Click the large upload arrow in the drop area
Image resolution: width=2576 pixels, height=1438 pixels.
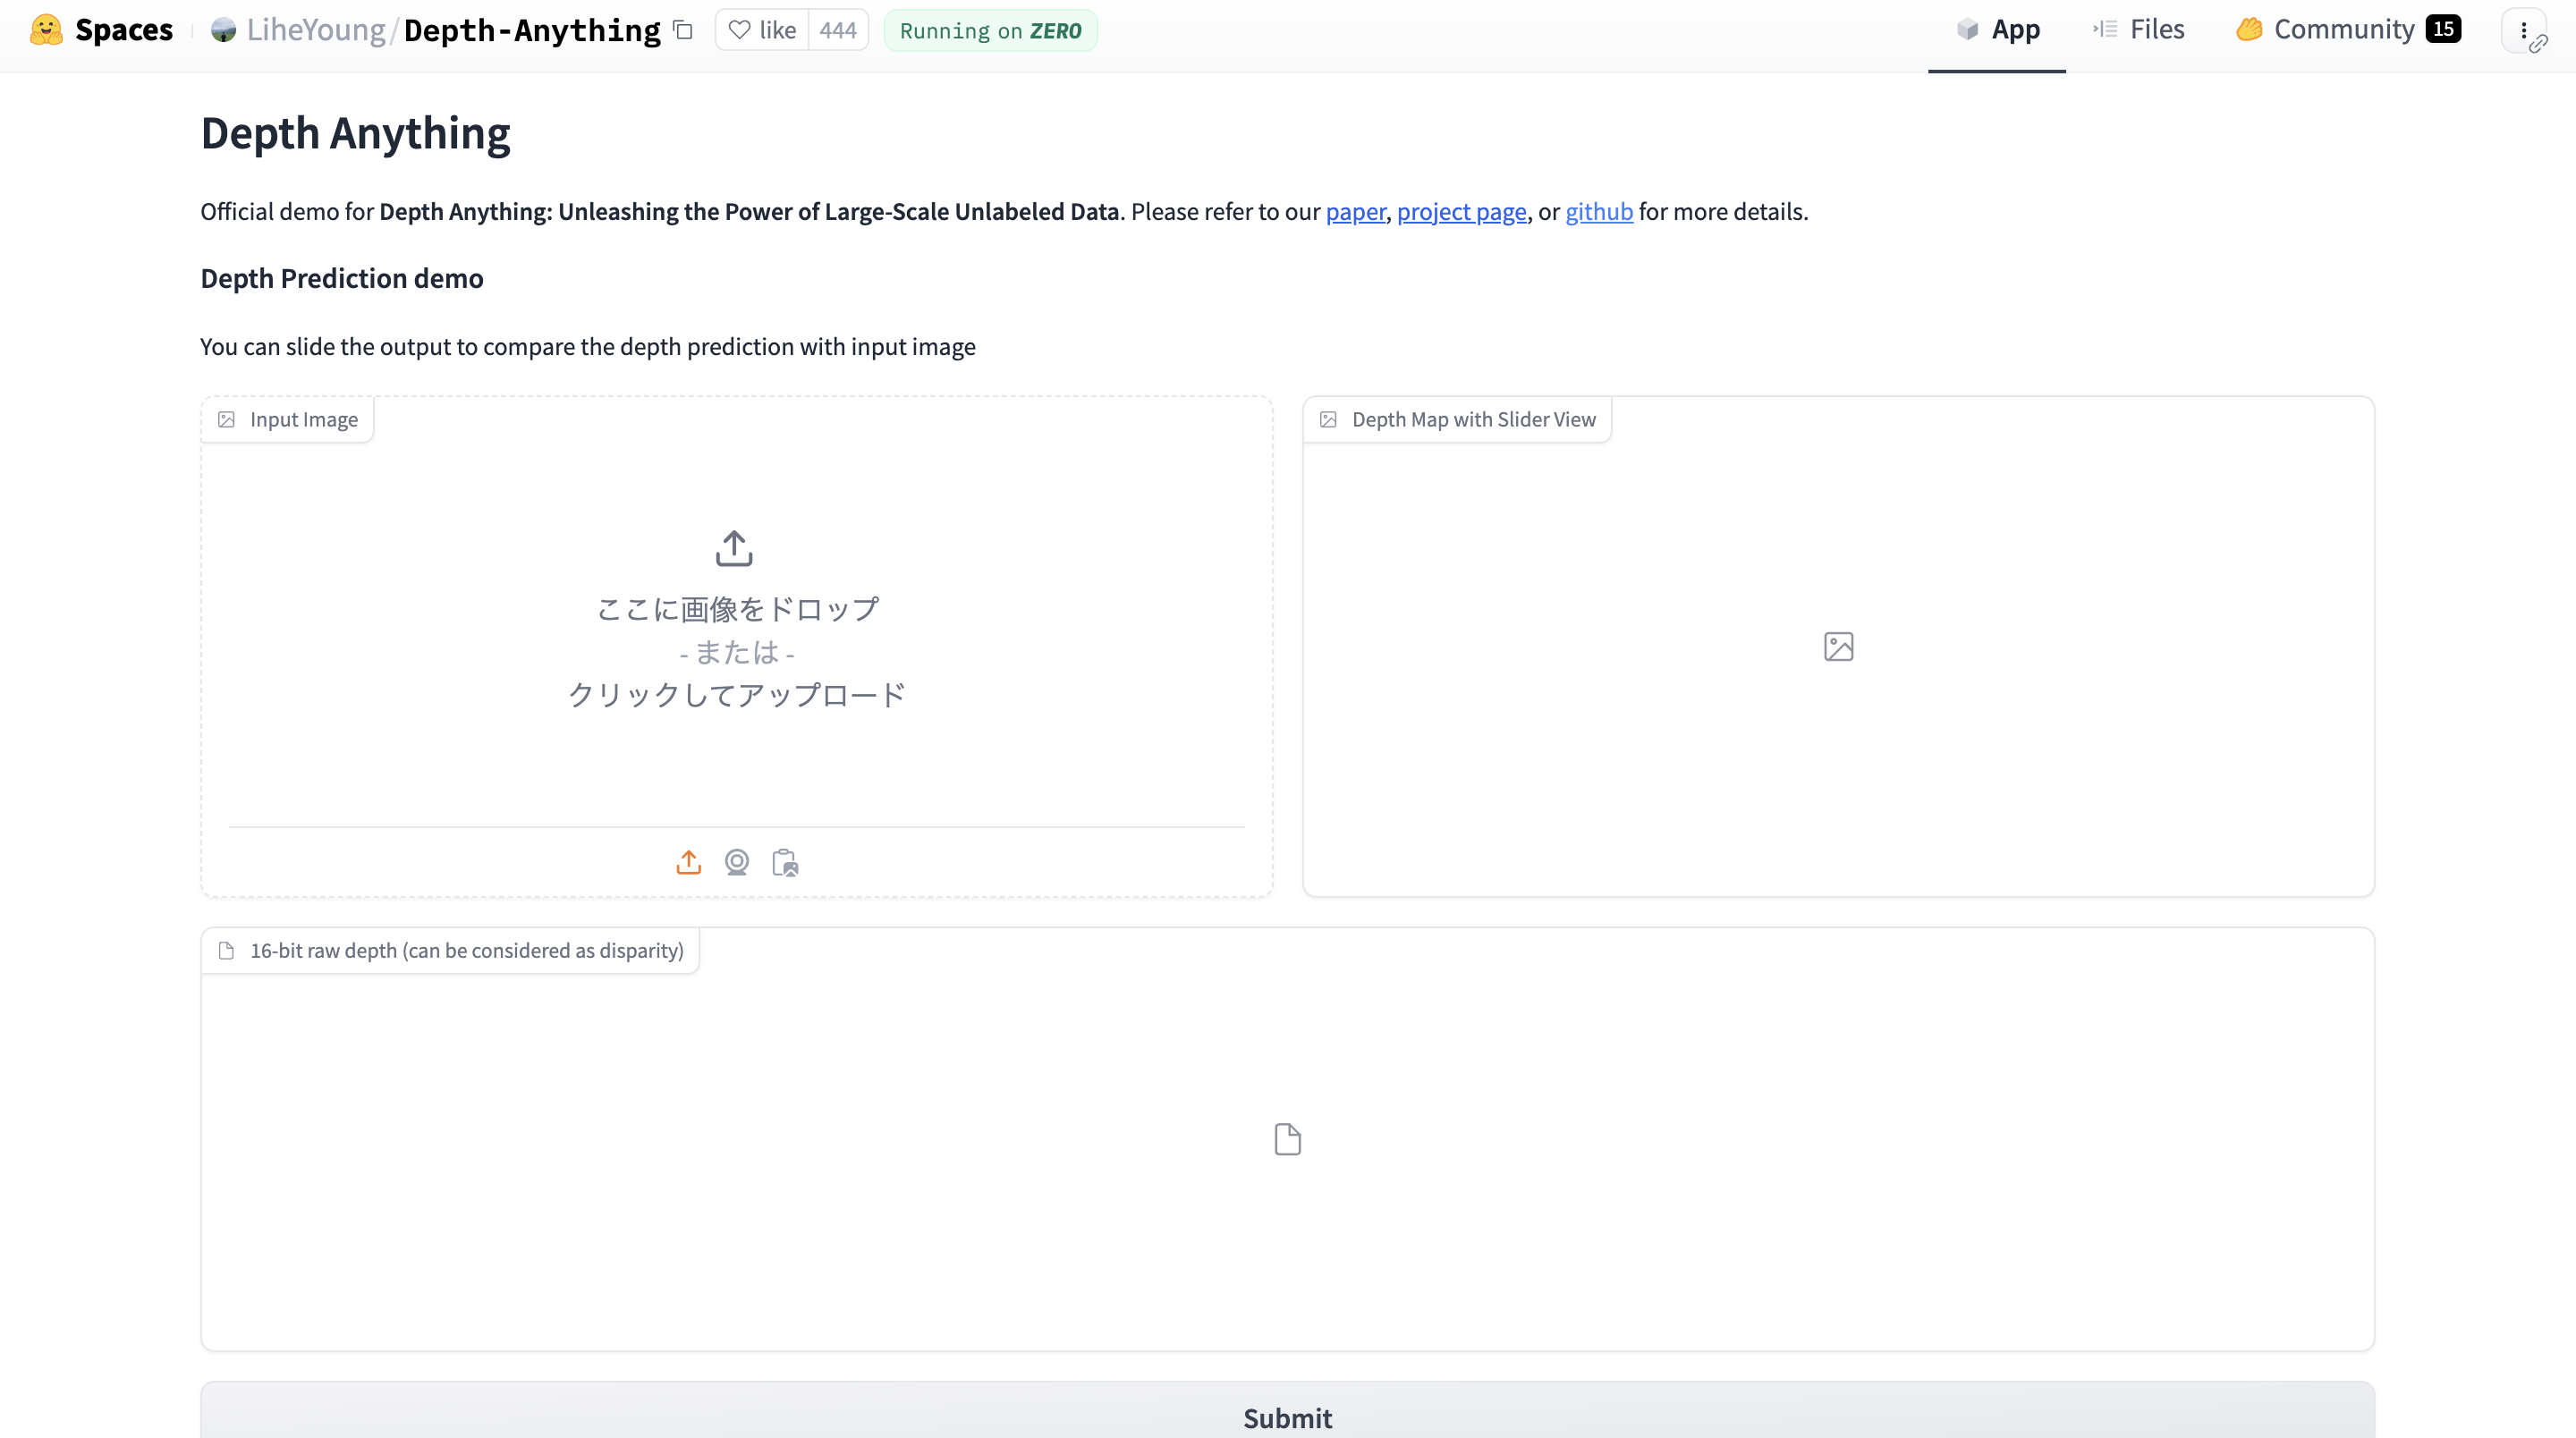(734, 548)
